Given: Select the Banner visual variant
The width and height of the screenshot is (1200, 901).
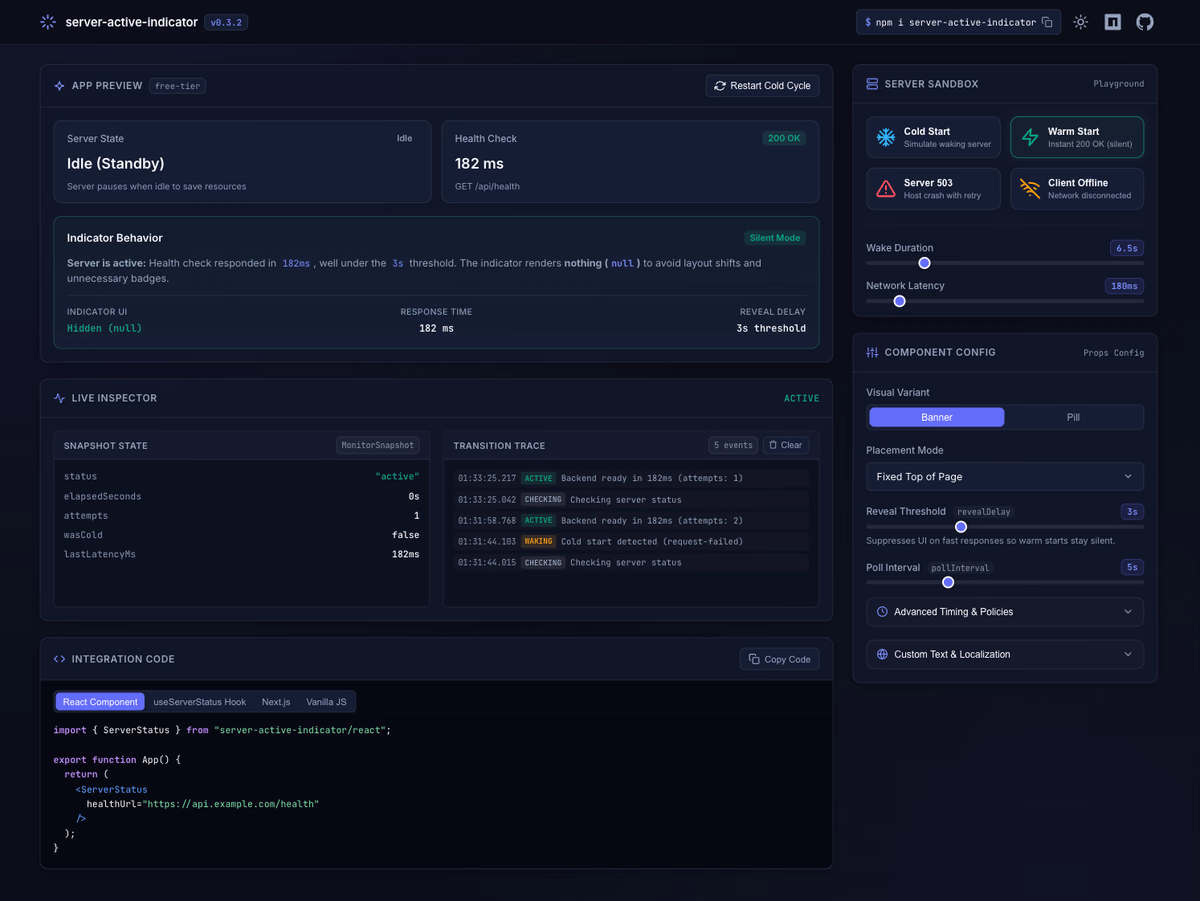Looking at the screenshot, I should click(937, 417).
